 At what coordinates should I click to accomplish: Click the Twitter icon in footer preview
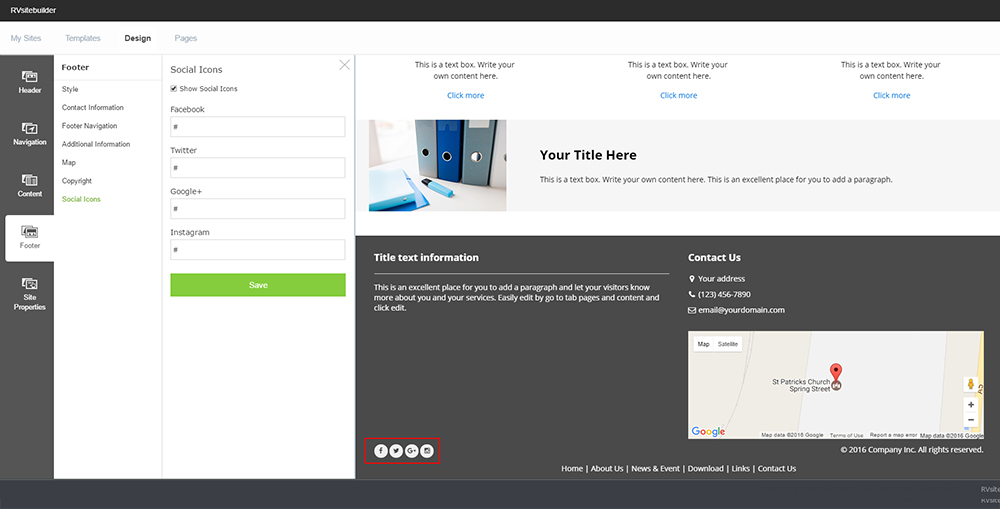click(396, 451)
